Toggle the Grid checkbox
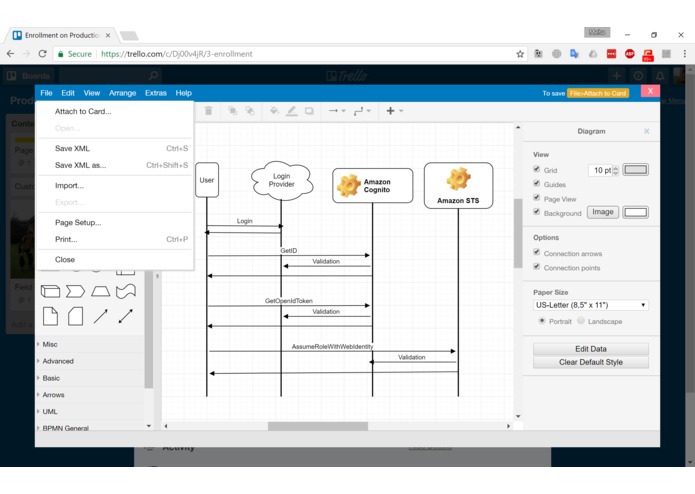 tap(537, 169)
